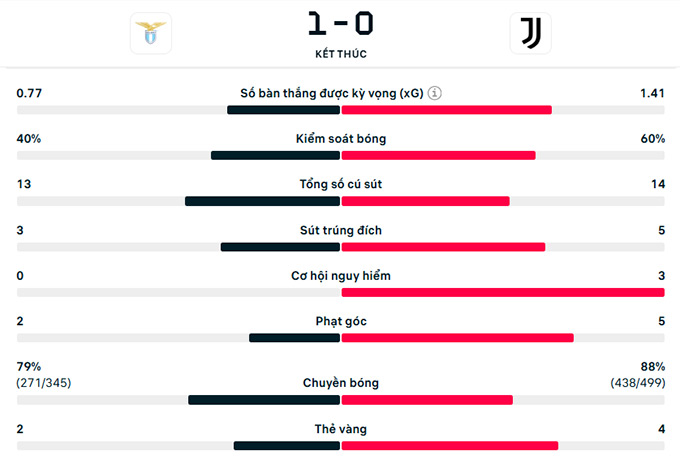Click the dark Lazio xG bar

coord(284,109)
